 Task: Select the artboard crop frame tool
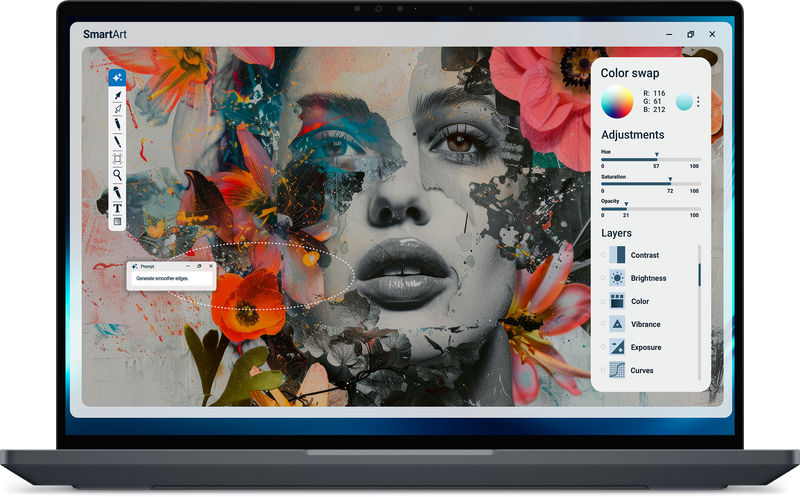click(x=117, y=159)
